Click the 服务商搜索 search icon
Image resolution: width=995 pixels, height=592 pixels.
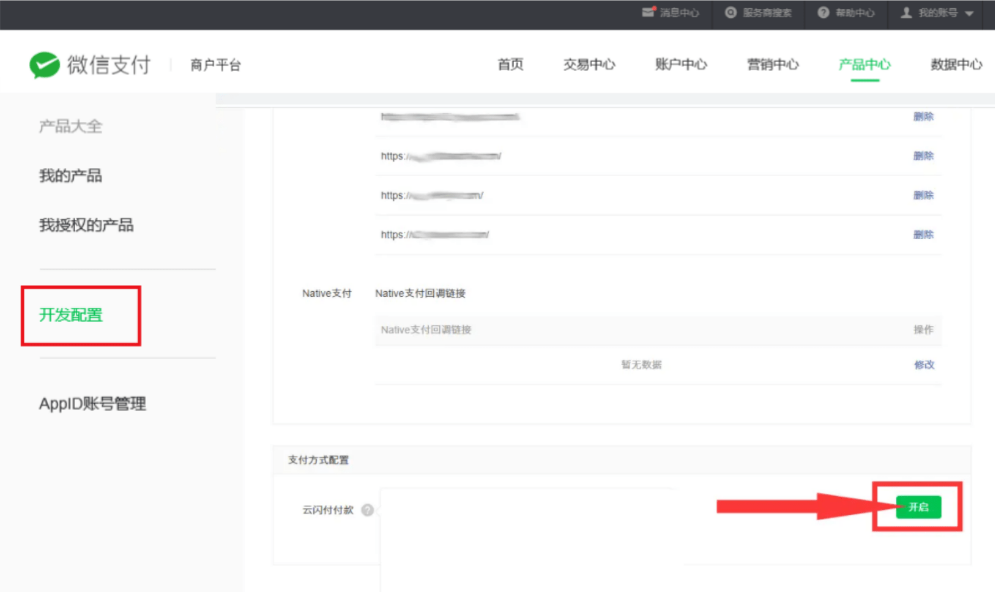point(732,13)
